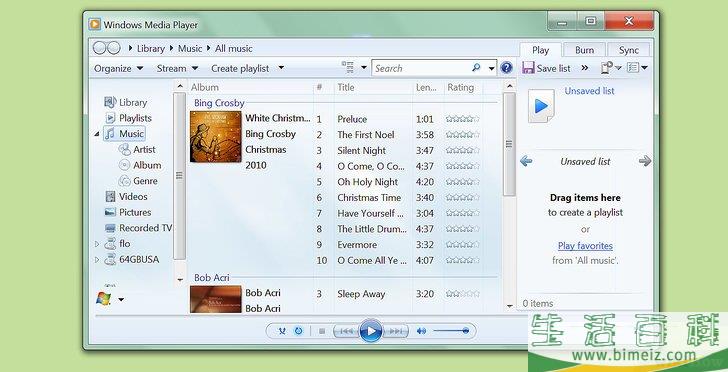The image size is (728, 372).
Task: Click the search magnifier icon
Action: tap(476, 68)
